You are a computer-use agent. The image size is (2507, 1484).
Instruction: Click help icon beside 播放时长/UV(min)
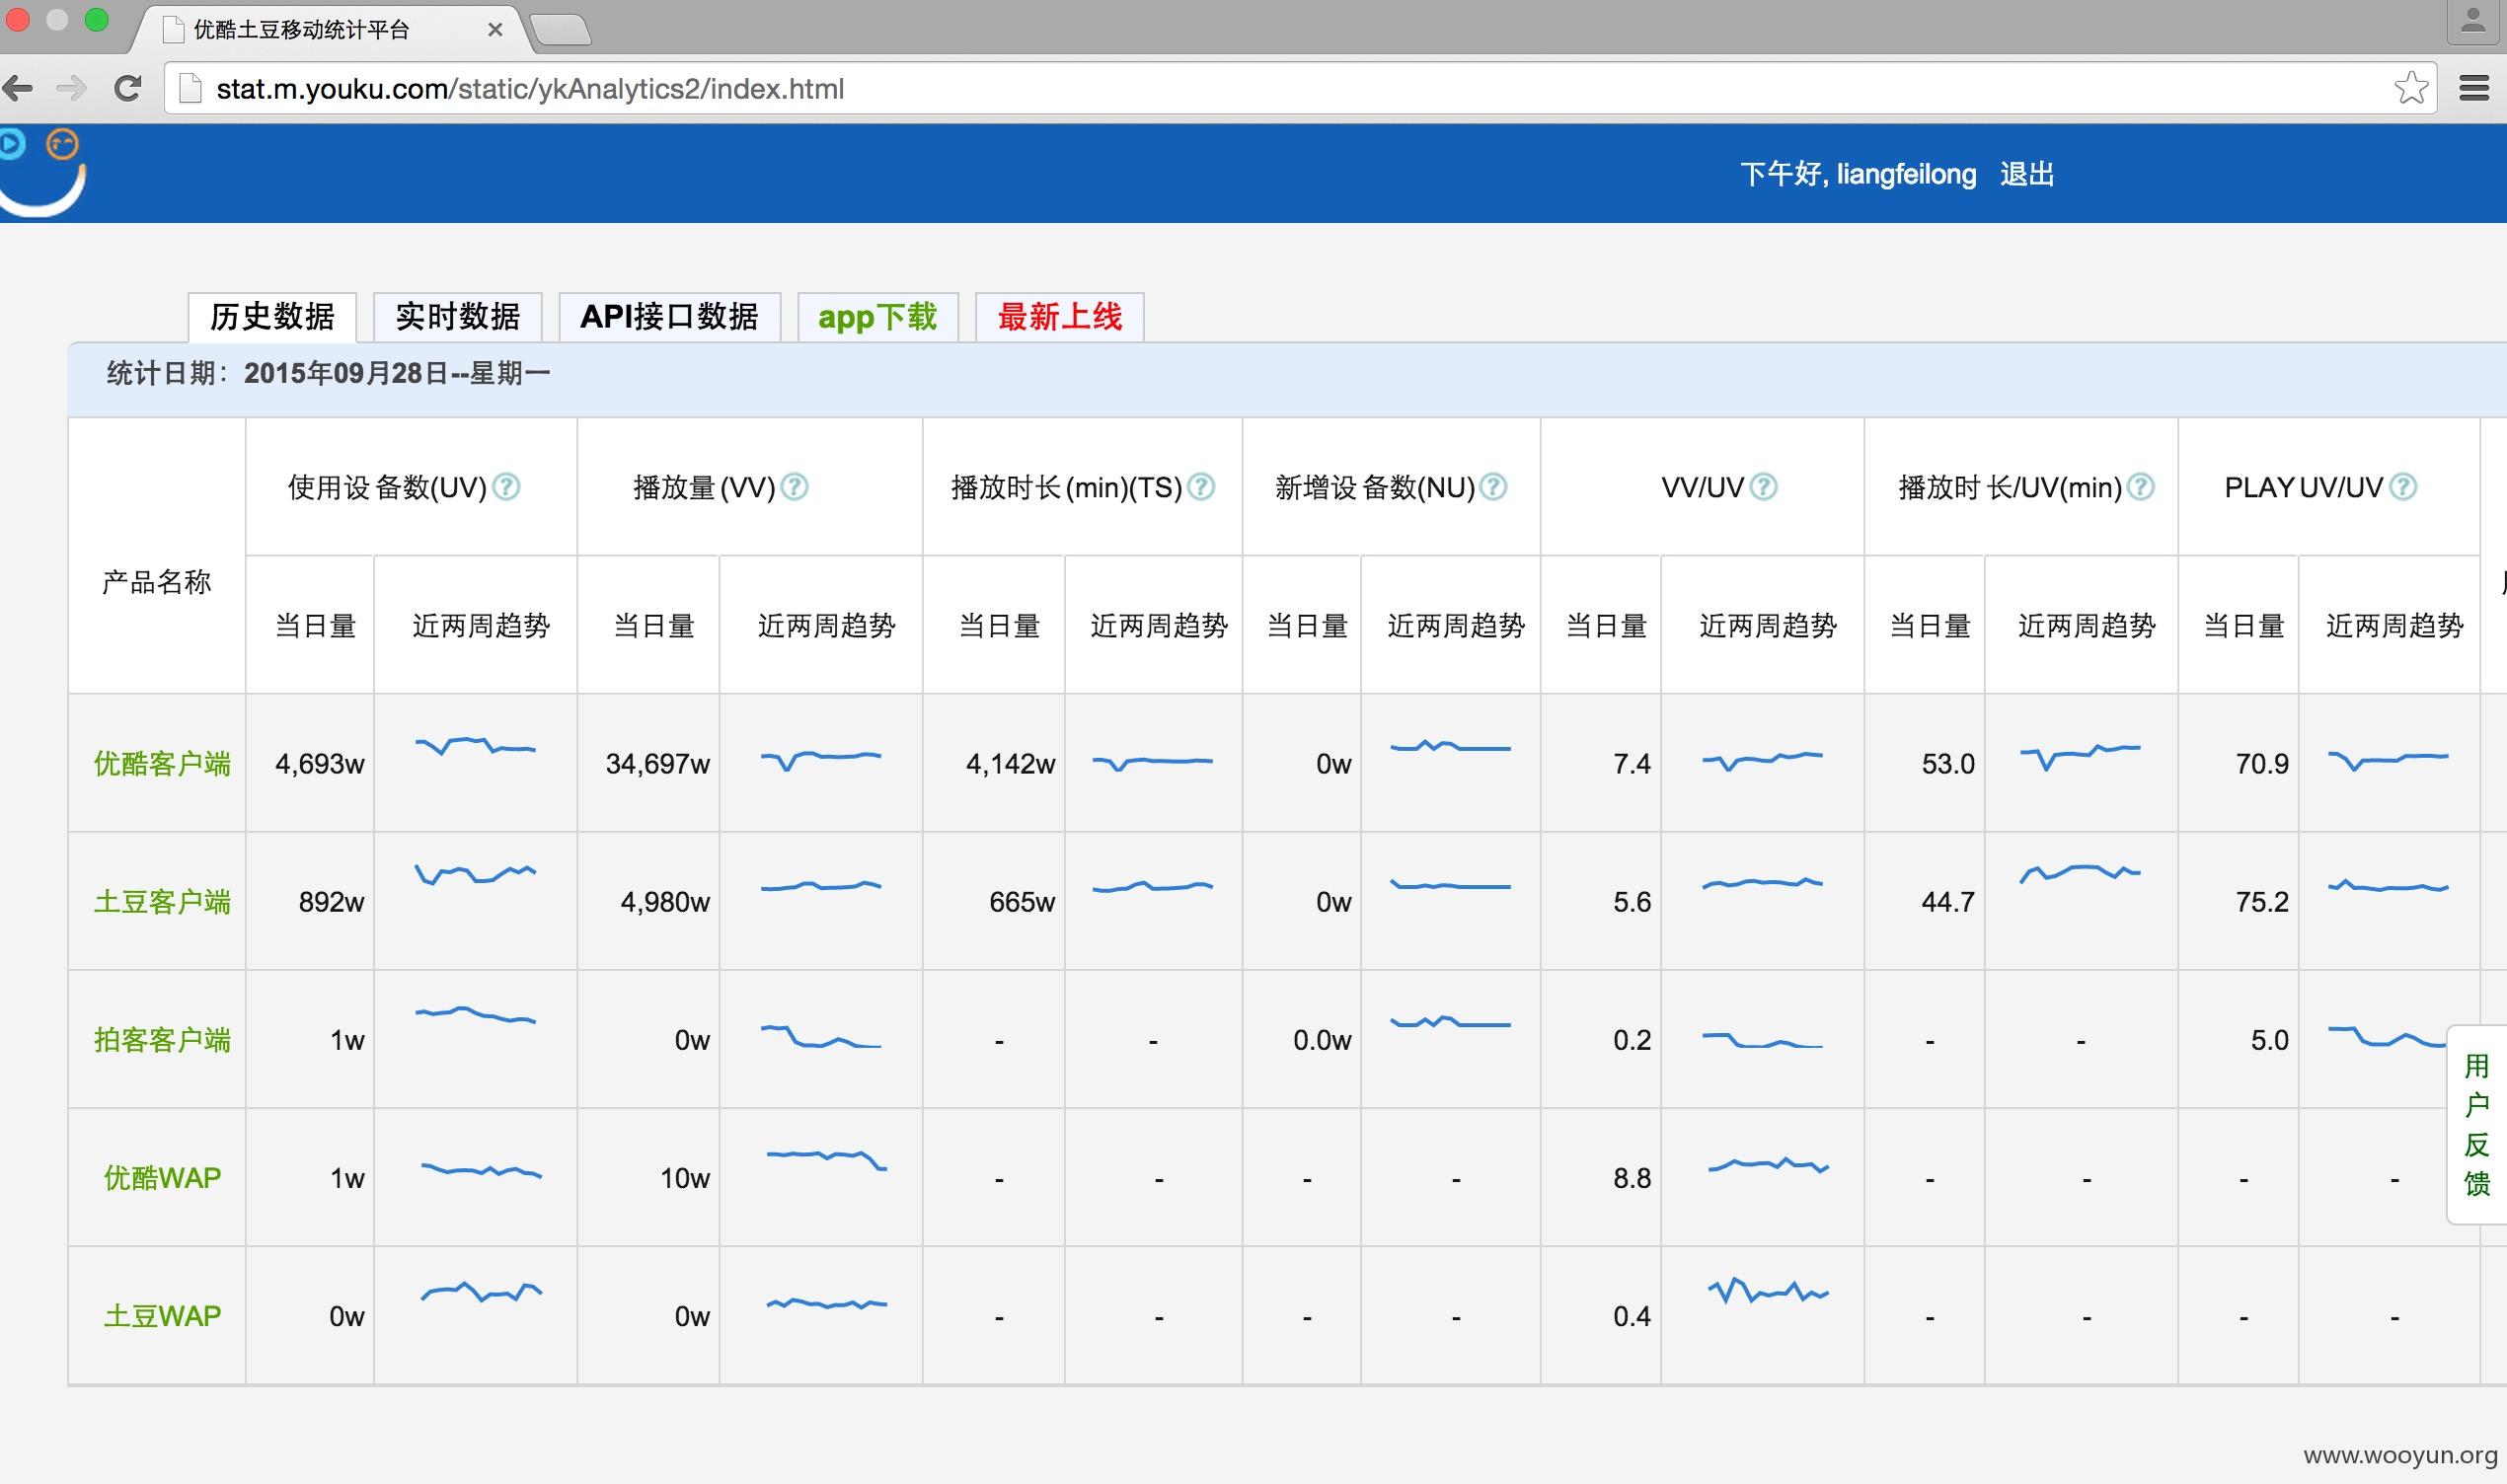pyautogui.click(x=2141, y=487)
